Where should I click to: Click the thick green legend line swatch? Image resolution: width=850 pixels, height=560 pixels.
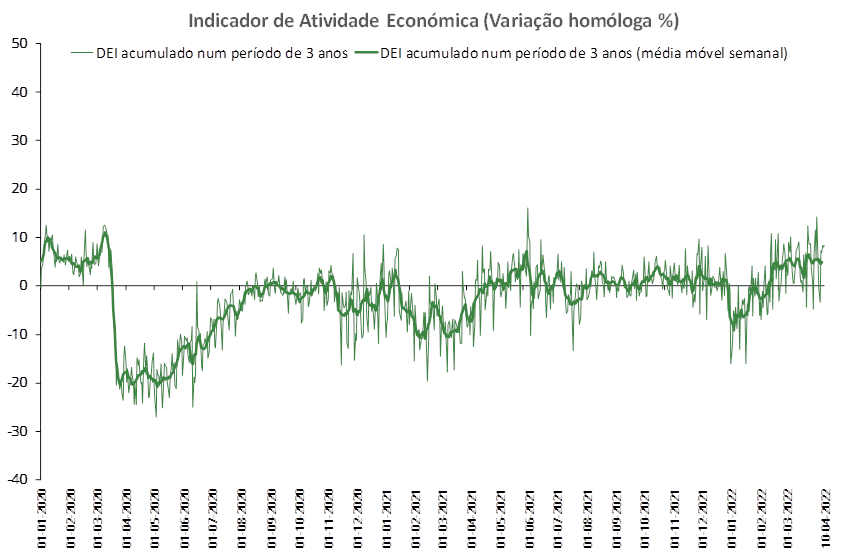(366, 53)
